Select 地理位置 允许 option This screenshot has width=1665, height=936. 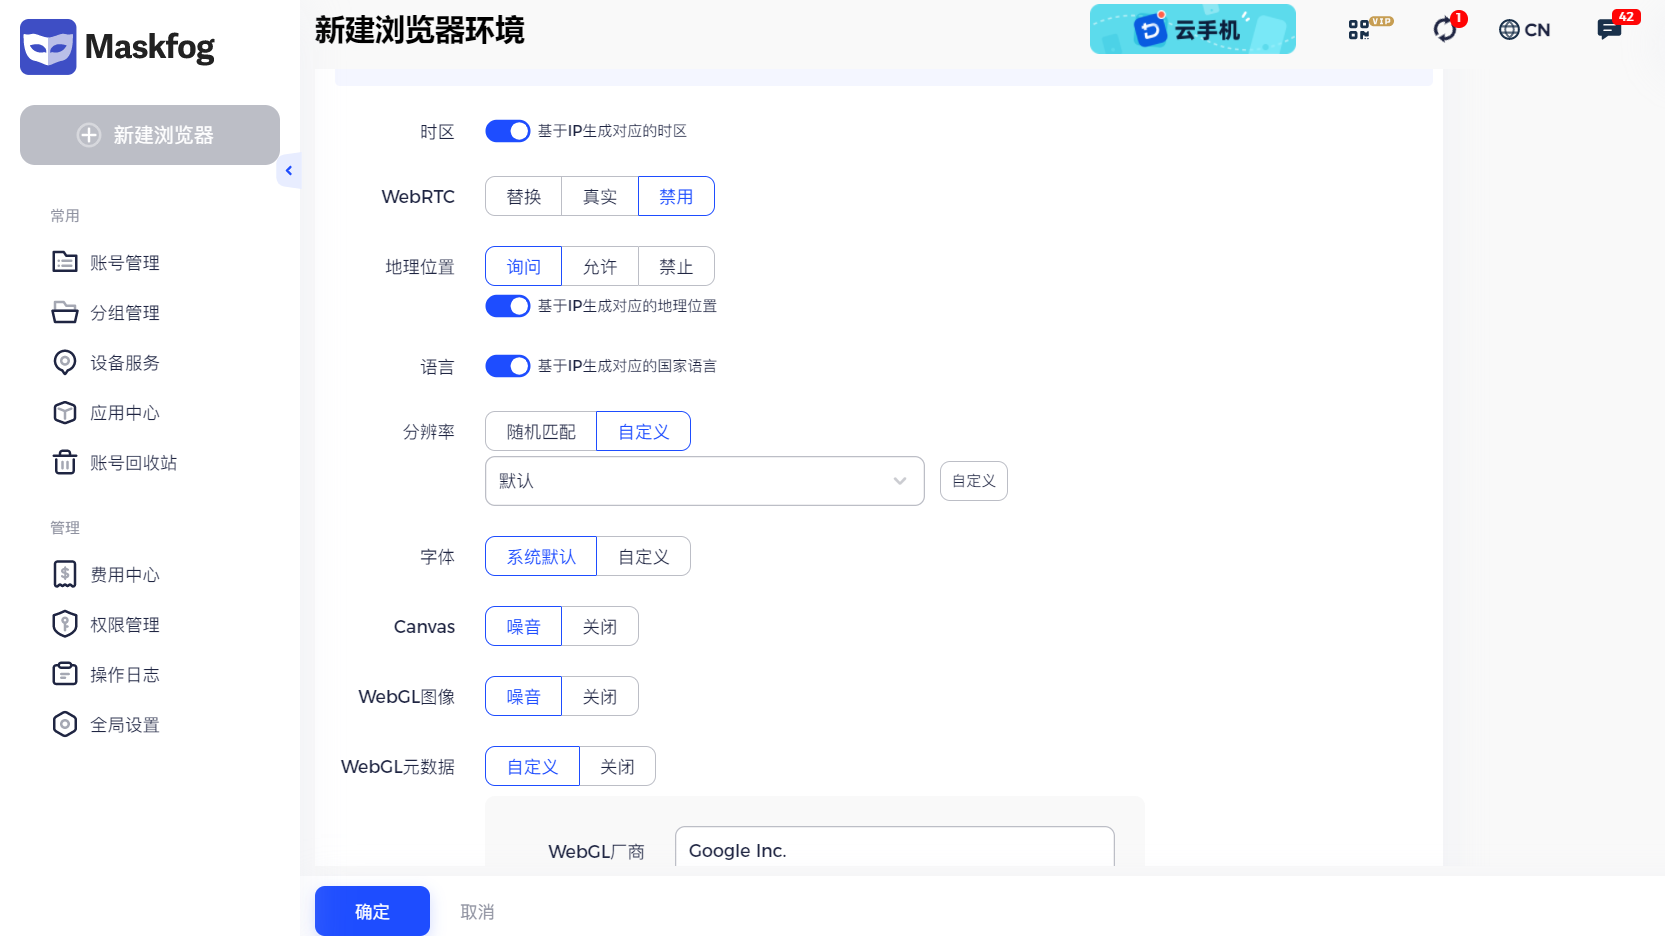click(x=600, y=266)
